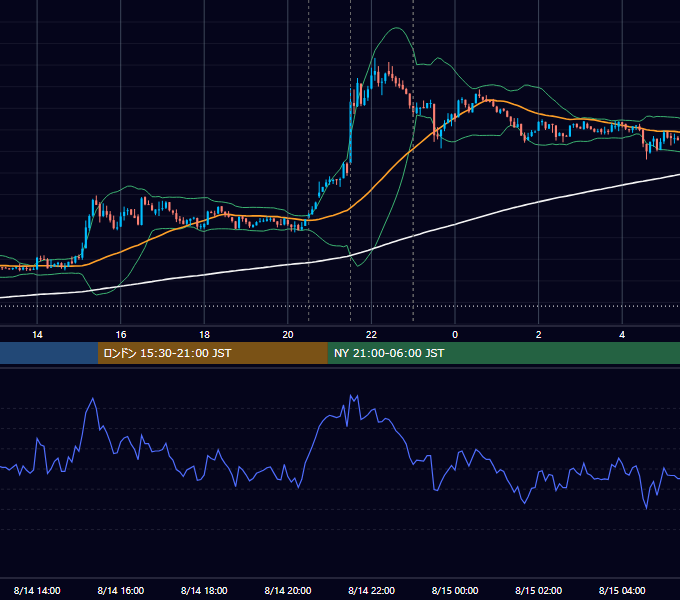Click the hour label 2 on price chart
Screen dimensions: 680x600
(538, 335)
